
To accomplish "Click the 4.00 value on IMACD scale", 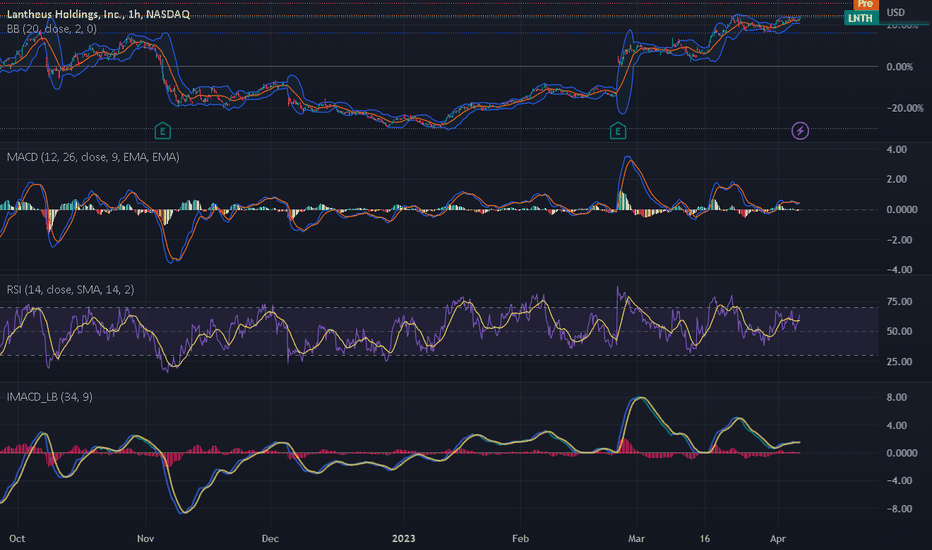I will click(x=897, y=426).
